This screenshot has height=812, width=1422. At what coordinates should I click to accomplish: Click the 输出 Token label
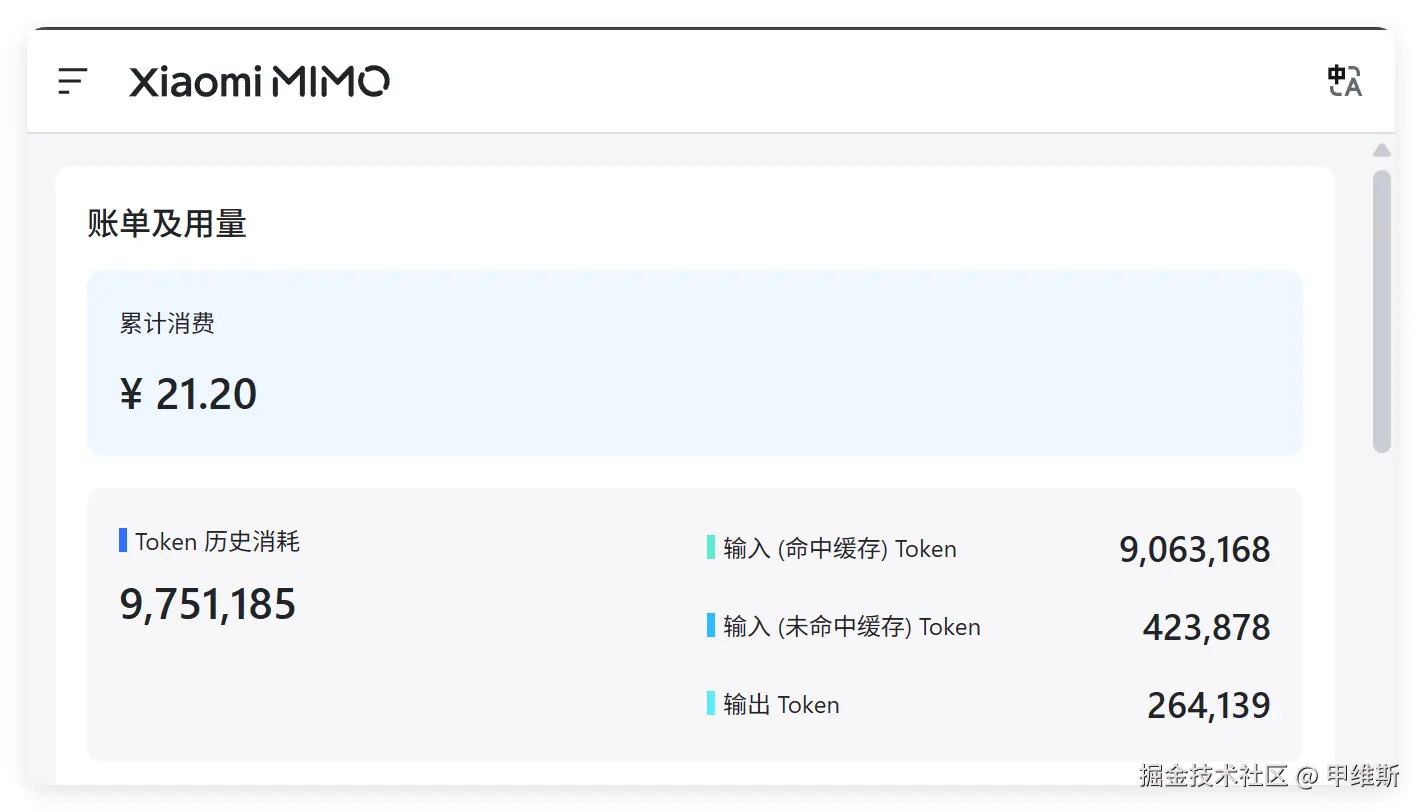781,705
